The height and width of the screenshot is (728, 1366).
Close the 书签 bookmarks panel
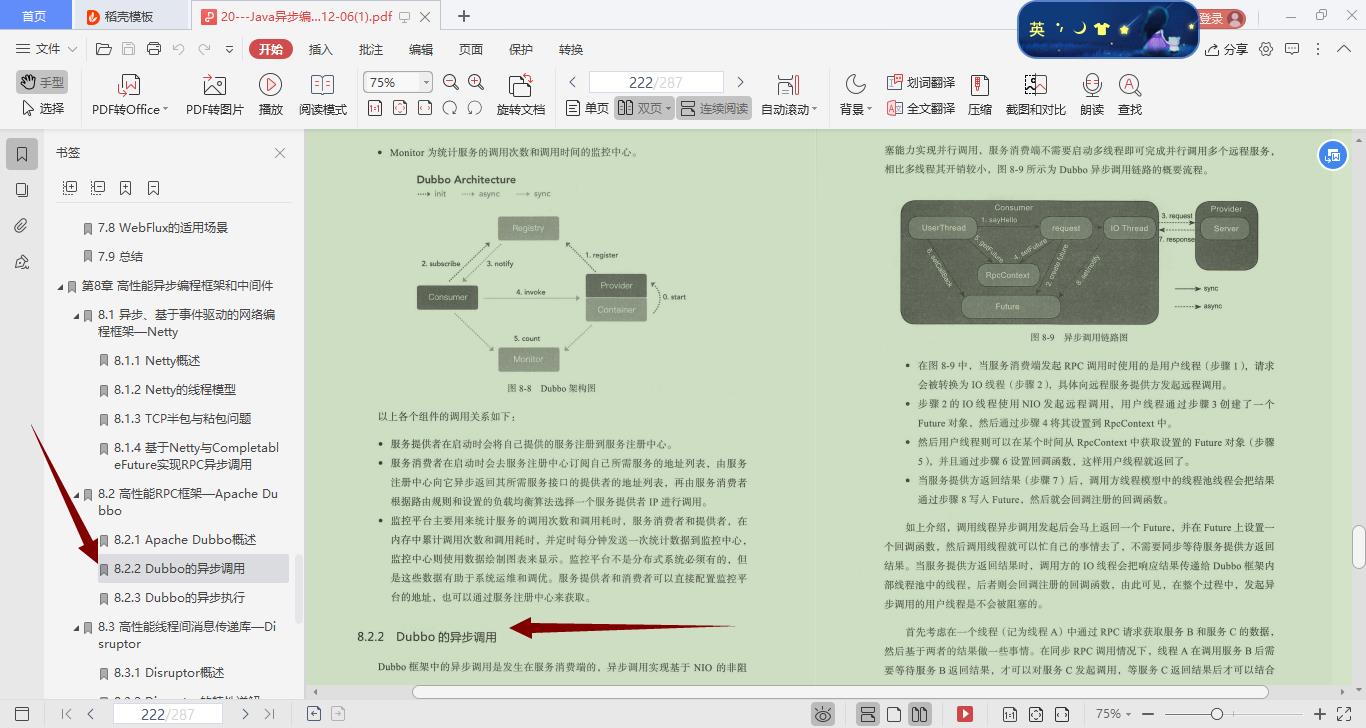(280, 153)
